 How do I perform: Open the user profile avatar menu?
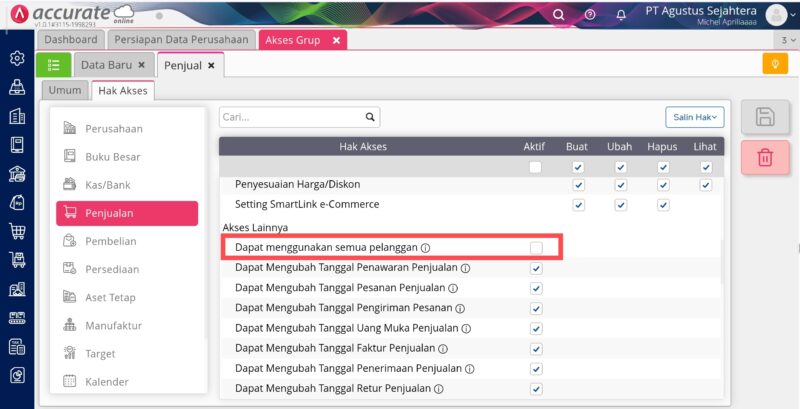(x=777, y=15)
